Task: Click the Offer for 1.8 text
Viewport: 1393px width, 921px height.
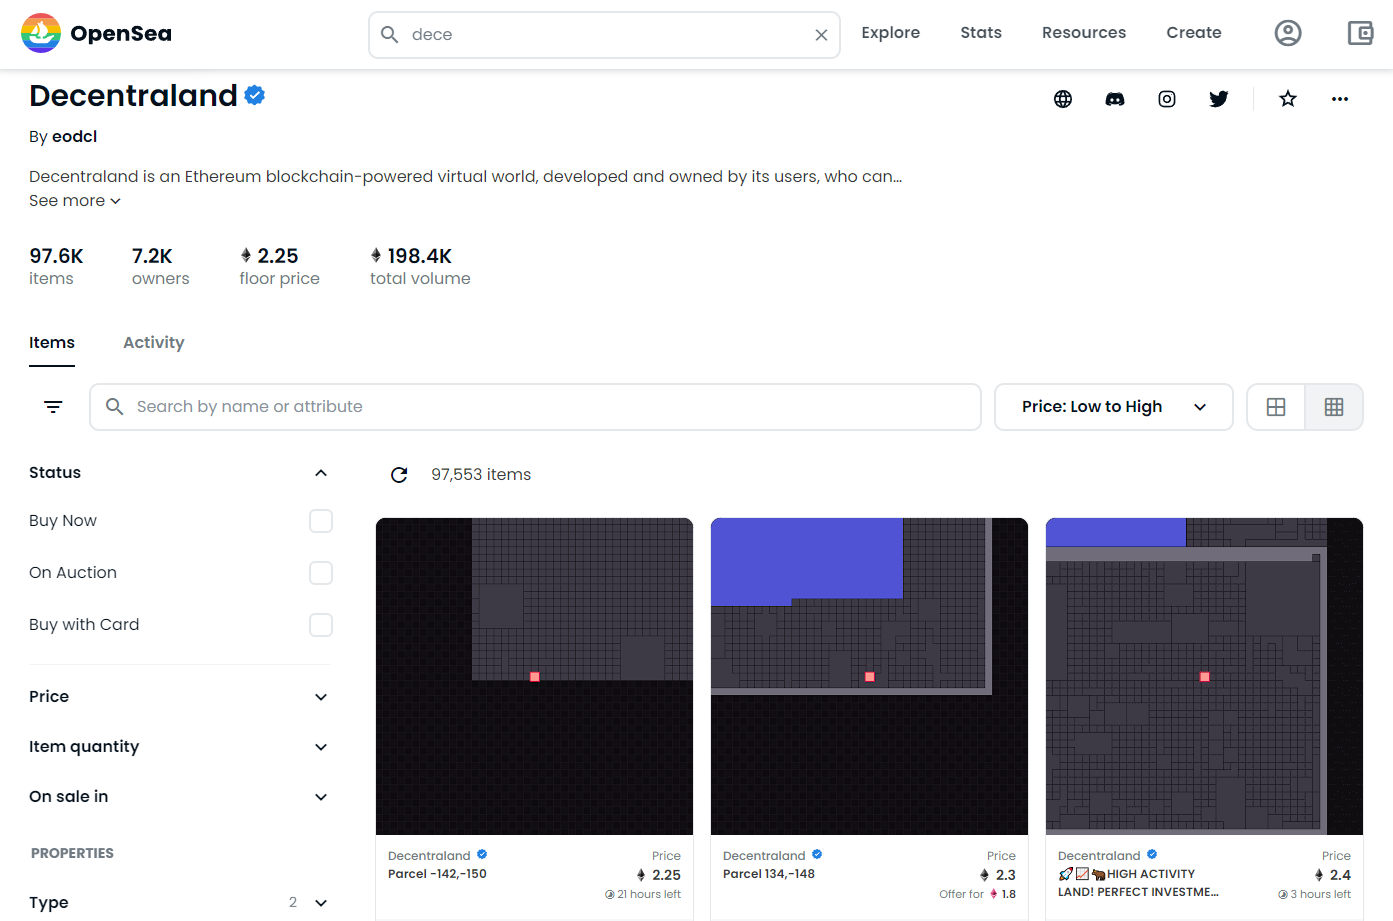Action: point(977,895)
